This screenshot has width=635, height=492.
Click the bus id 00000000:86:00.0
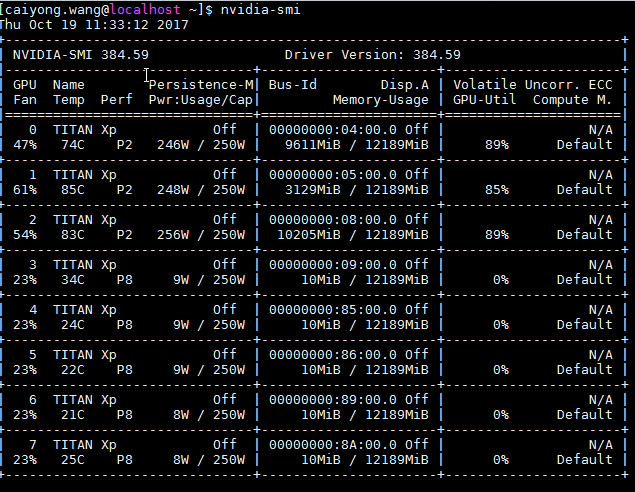(x=333, y=354)
